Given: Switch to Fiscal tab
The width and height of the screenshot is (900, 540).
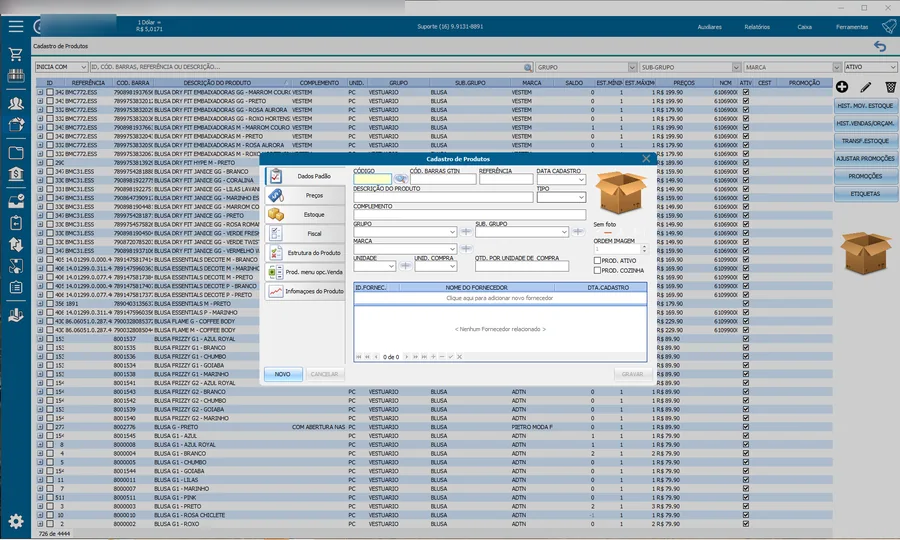Looking at the screenshot, I should point(305,234).
